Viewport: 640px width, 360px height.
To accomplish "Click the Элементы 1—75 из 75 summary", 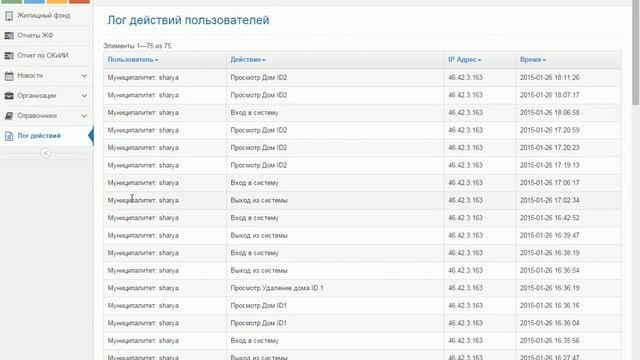I will pos(137,46).
